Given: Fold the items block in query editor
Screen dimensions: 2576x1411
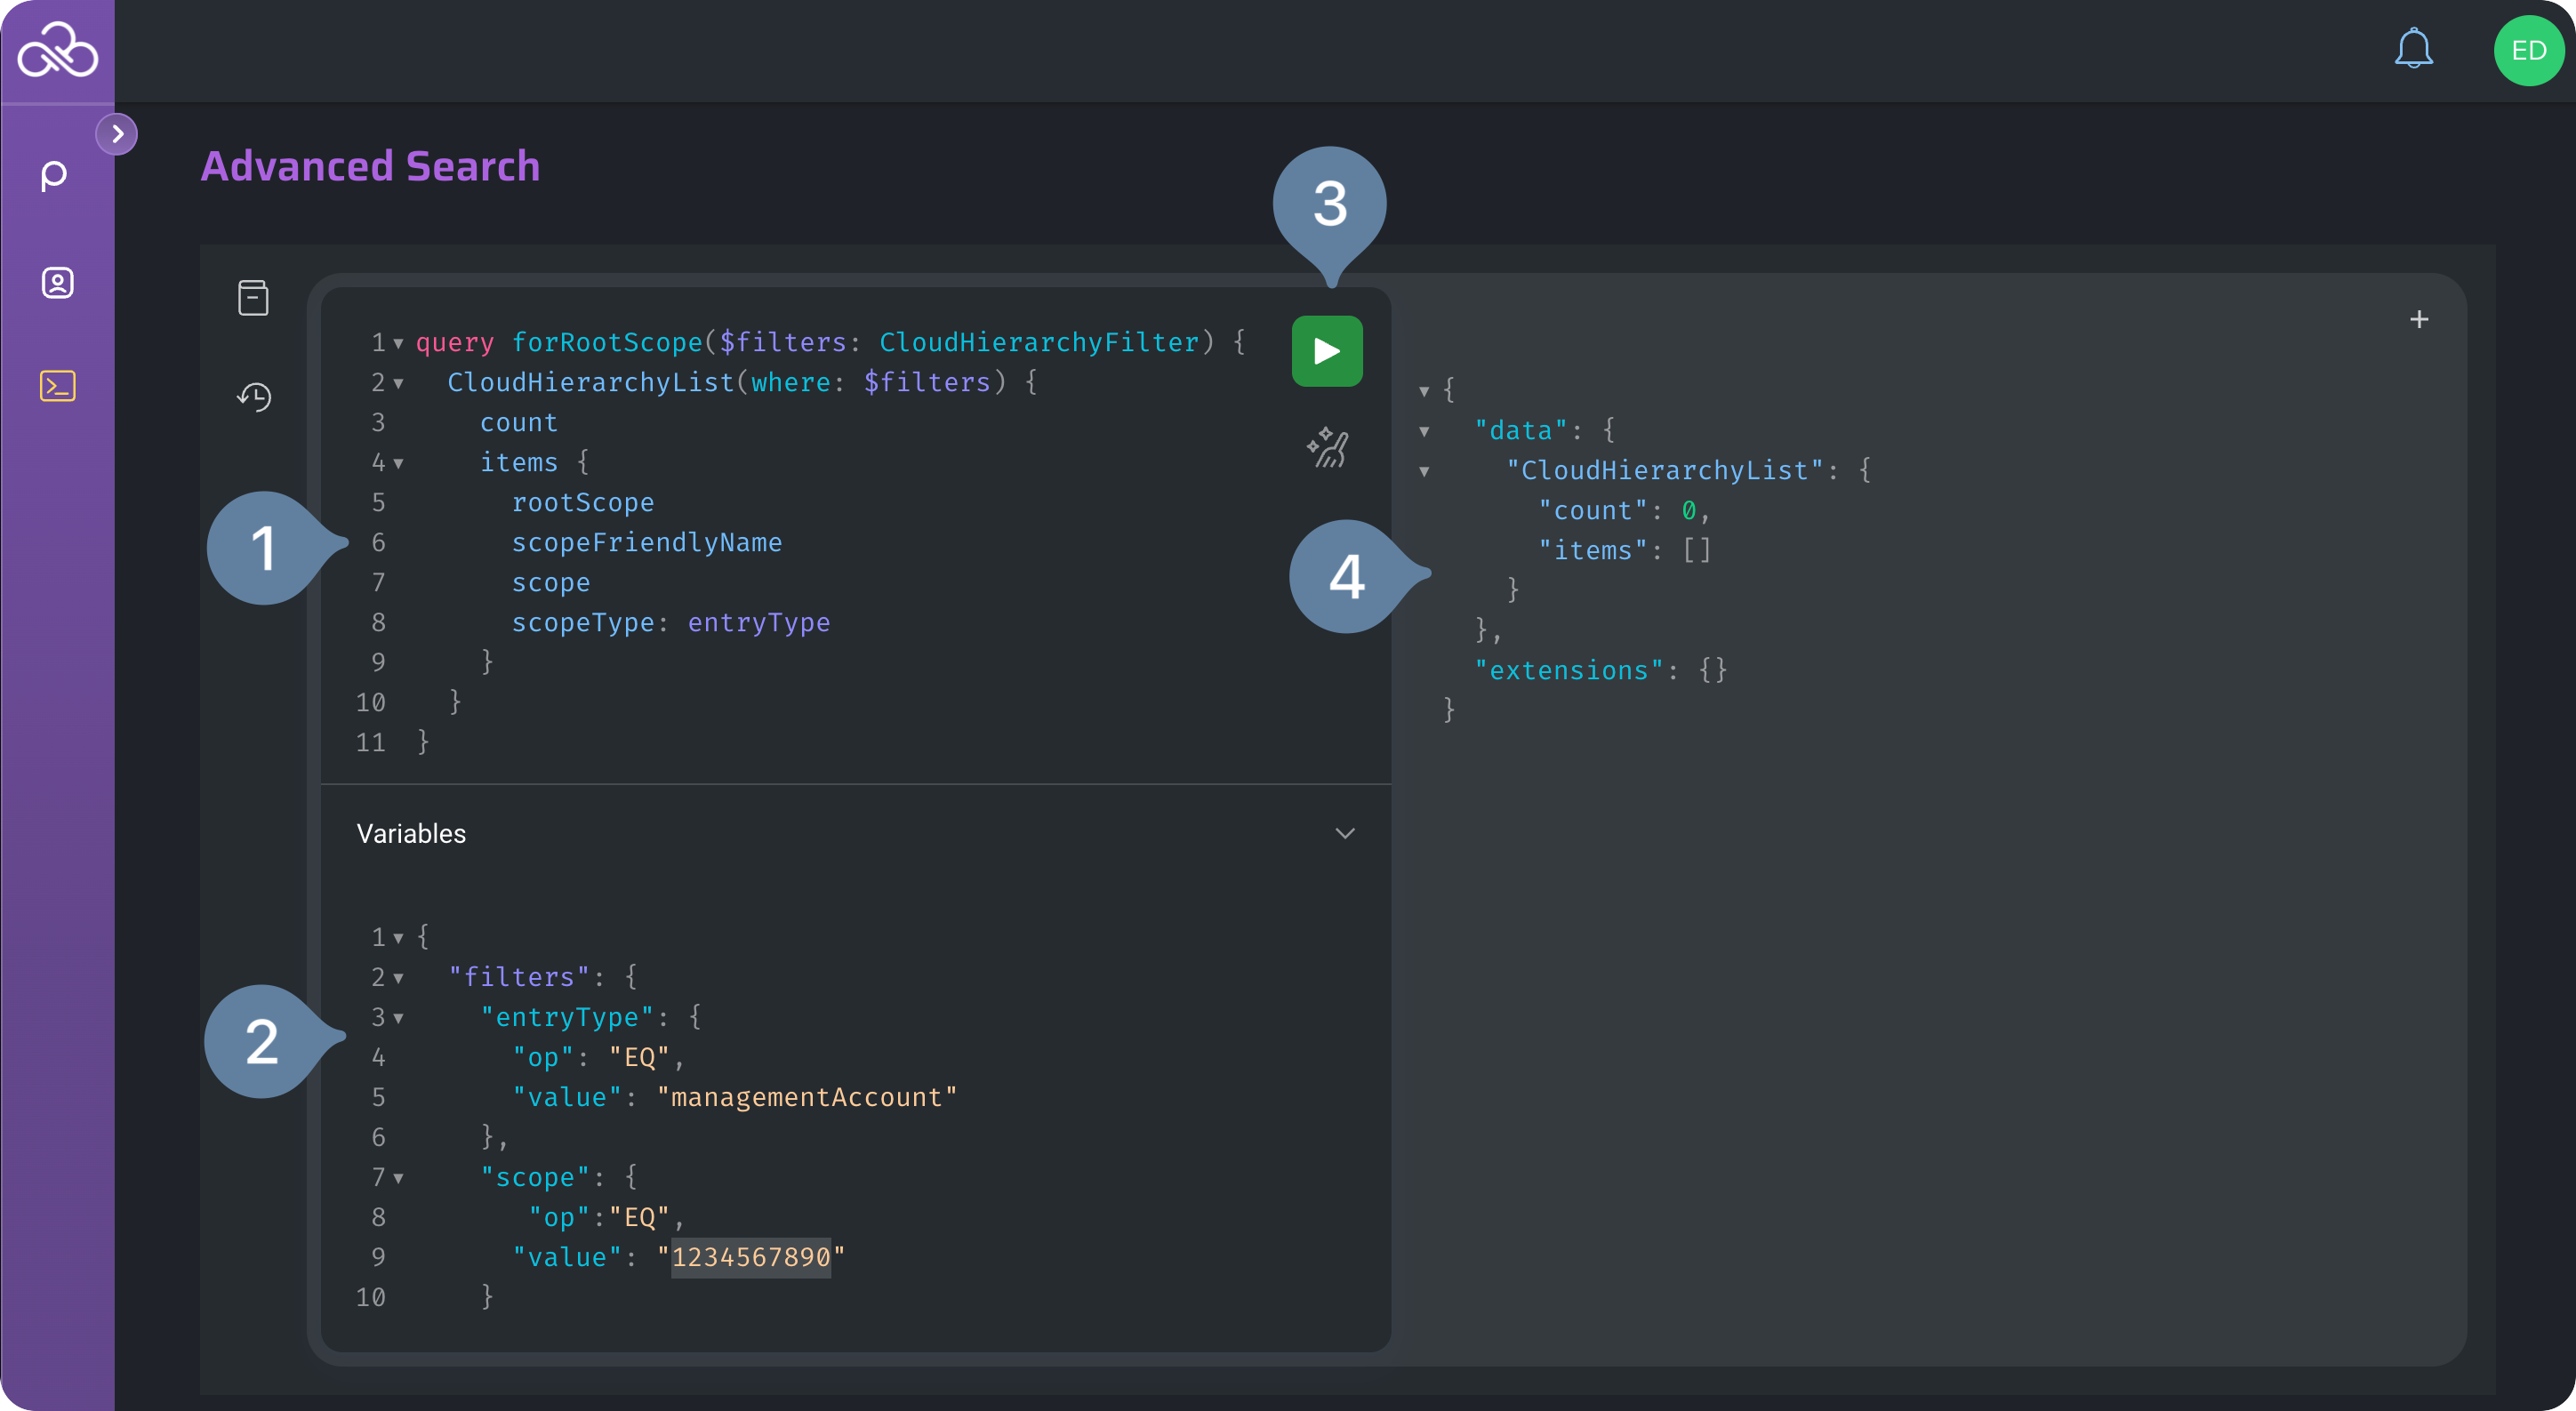Looking at the screenshot, I should click(398, 463).
